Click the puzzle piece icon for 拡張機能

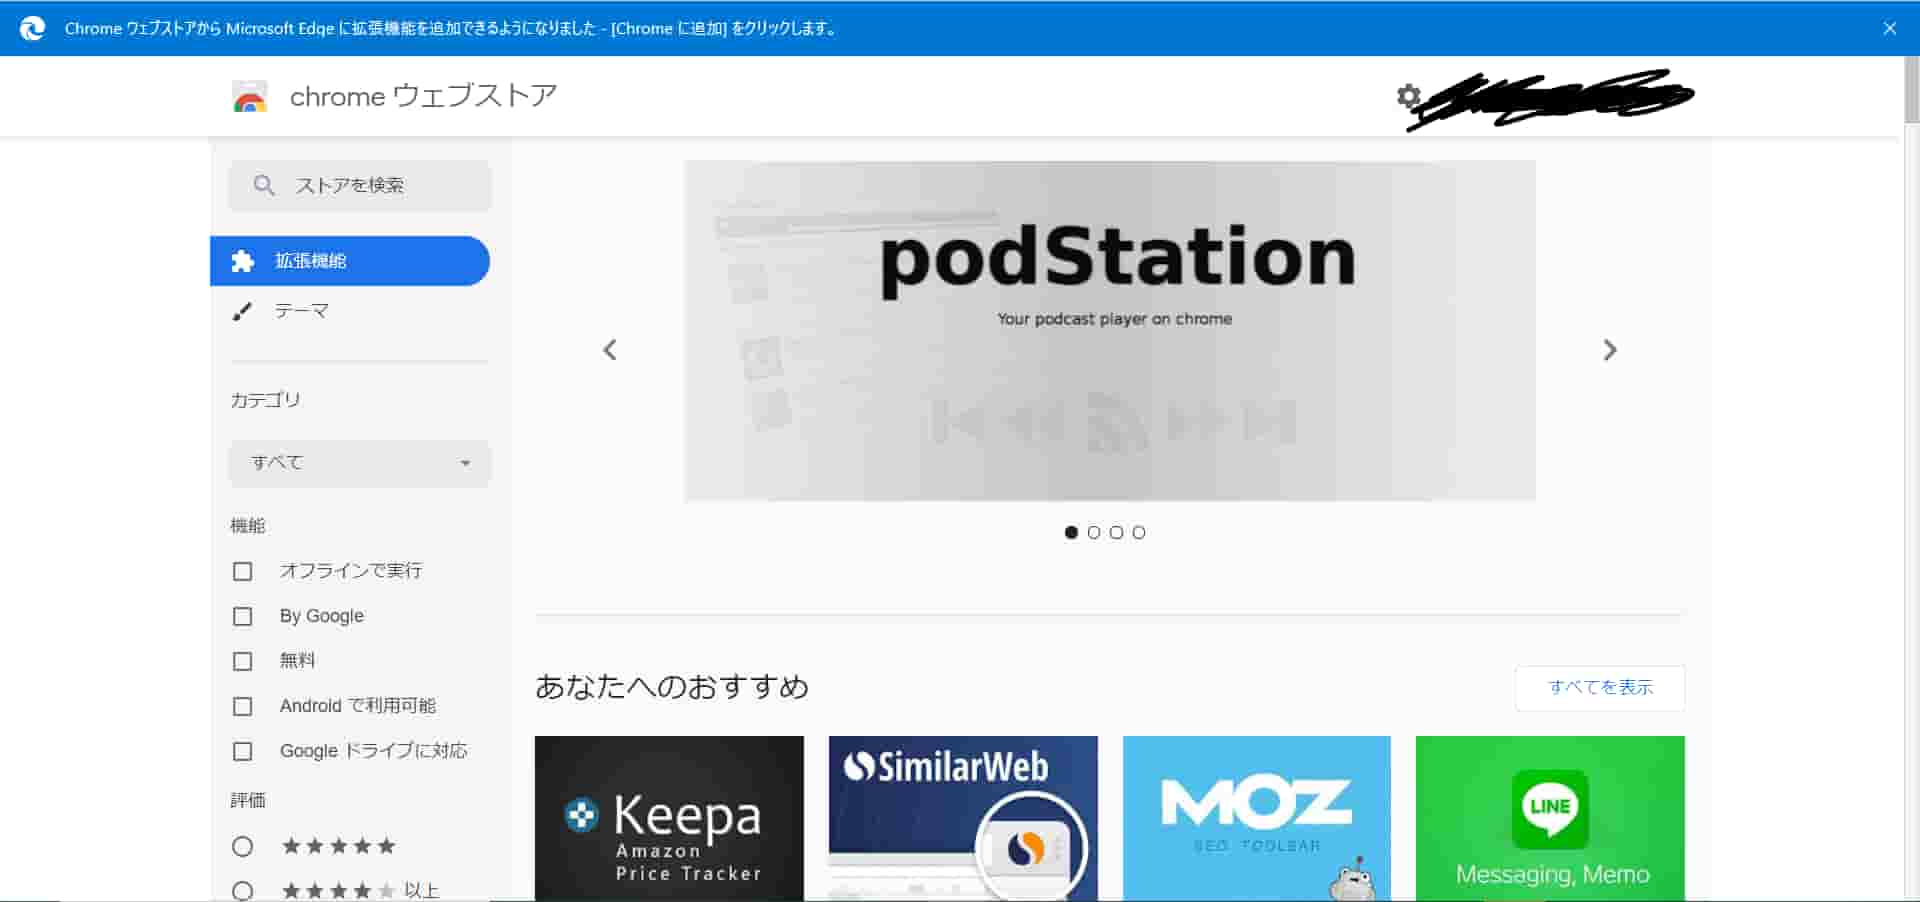pyautogui.click(x=242, y=261)
